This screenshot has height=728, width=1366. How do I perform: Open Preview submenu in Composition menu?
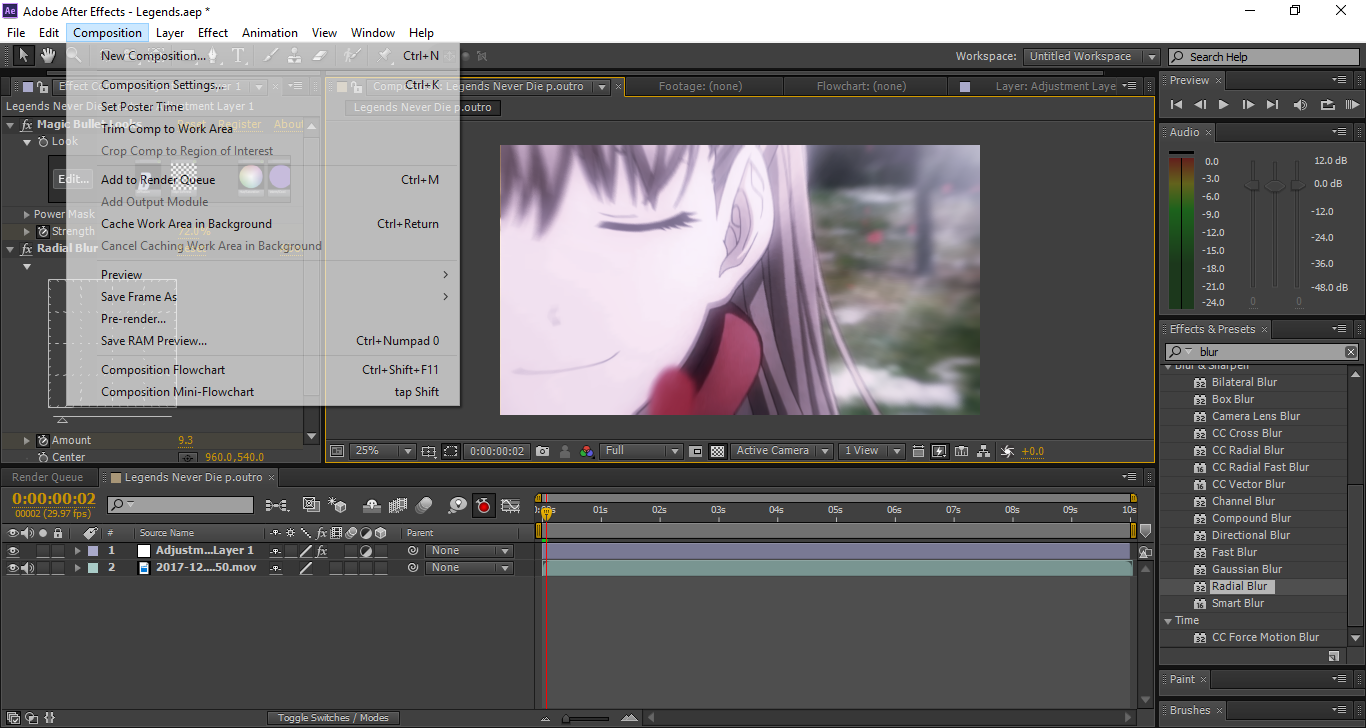[263, 275]
